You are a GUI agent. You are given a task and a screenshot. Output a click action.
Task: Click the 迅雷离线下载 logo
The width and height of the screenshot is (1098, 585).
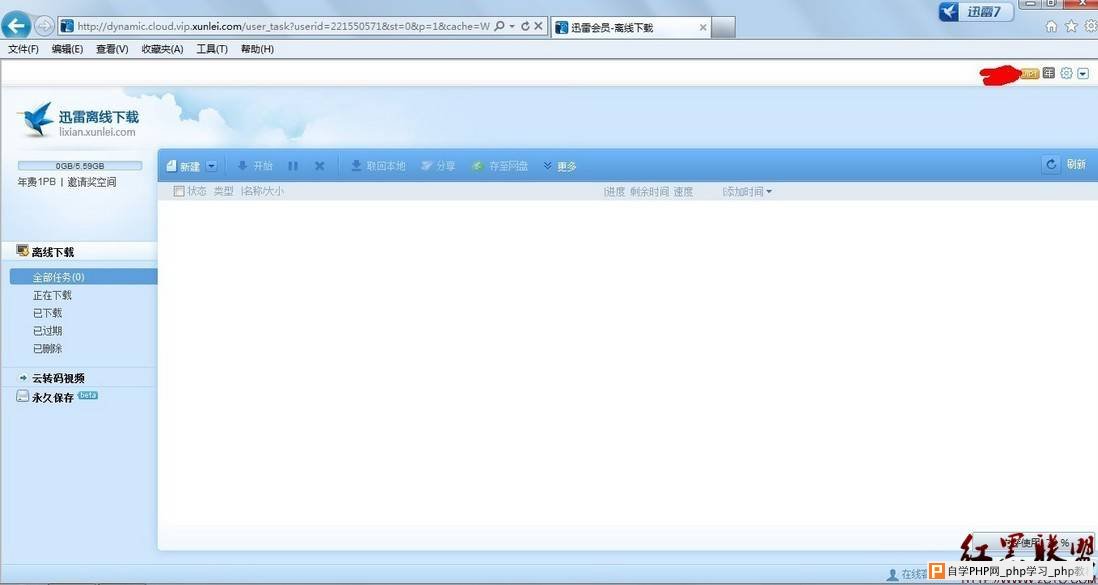click(78, 121)
